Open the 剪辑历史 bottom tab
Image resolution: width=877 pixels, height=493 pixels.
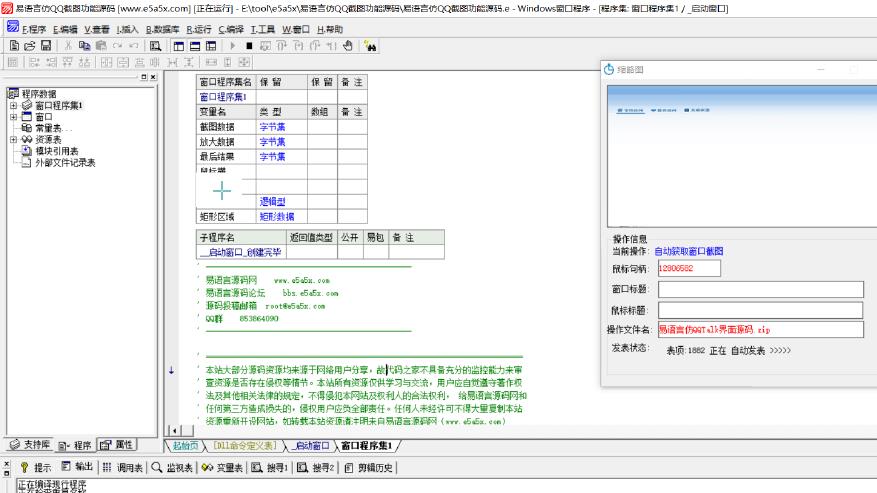(369, 467)
